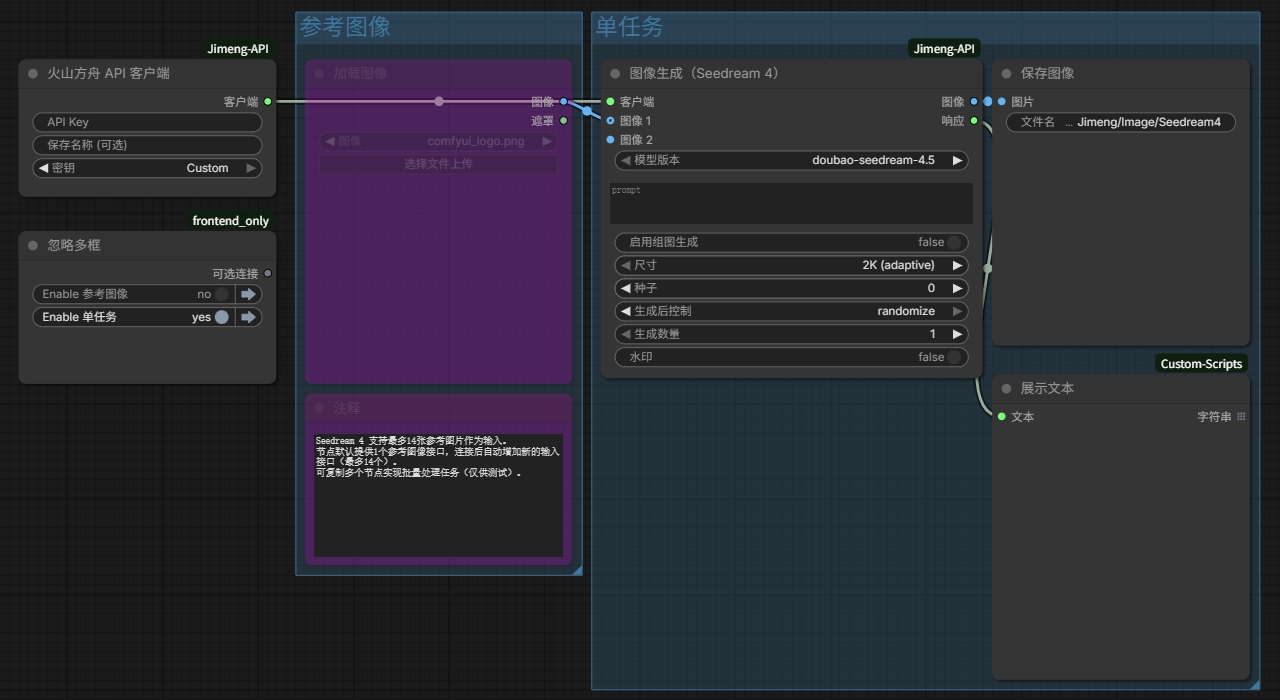Increase the 种子 value with right arrow
Image resolution: width=1280 pixels, height=700 pixels.
click(x=957, y=288)
